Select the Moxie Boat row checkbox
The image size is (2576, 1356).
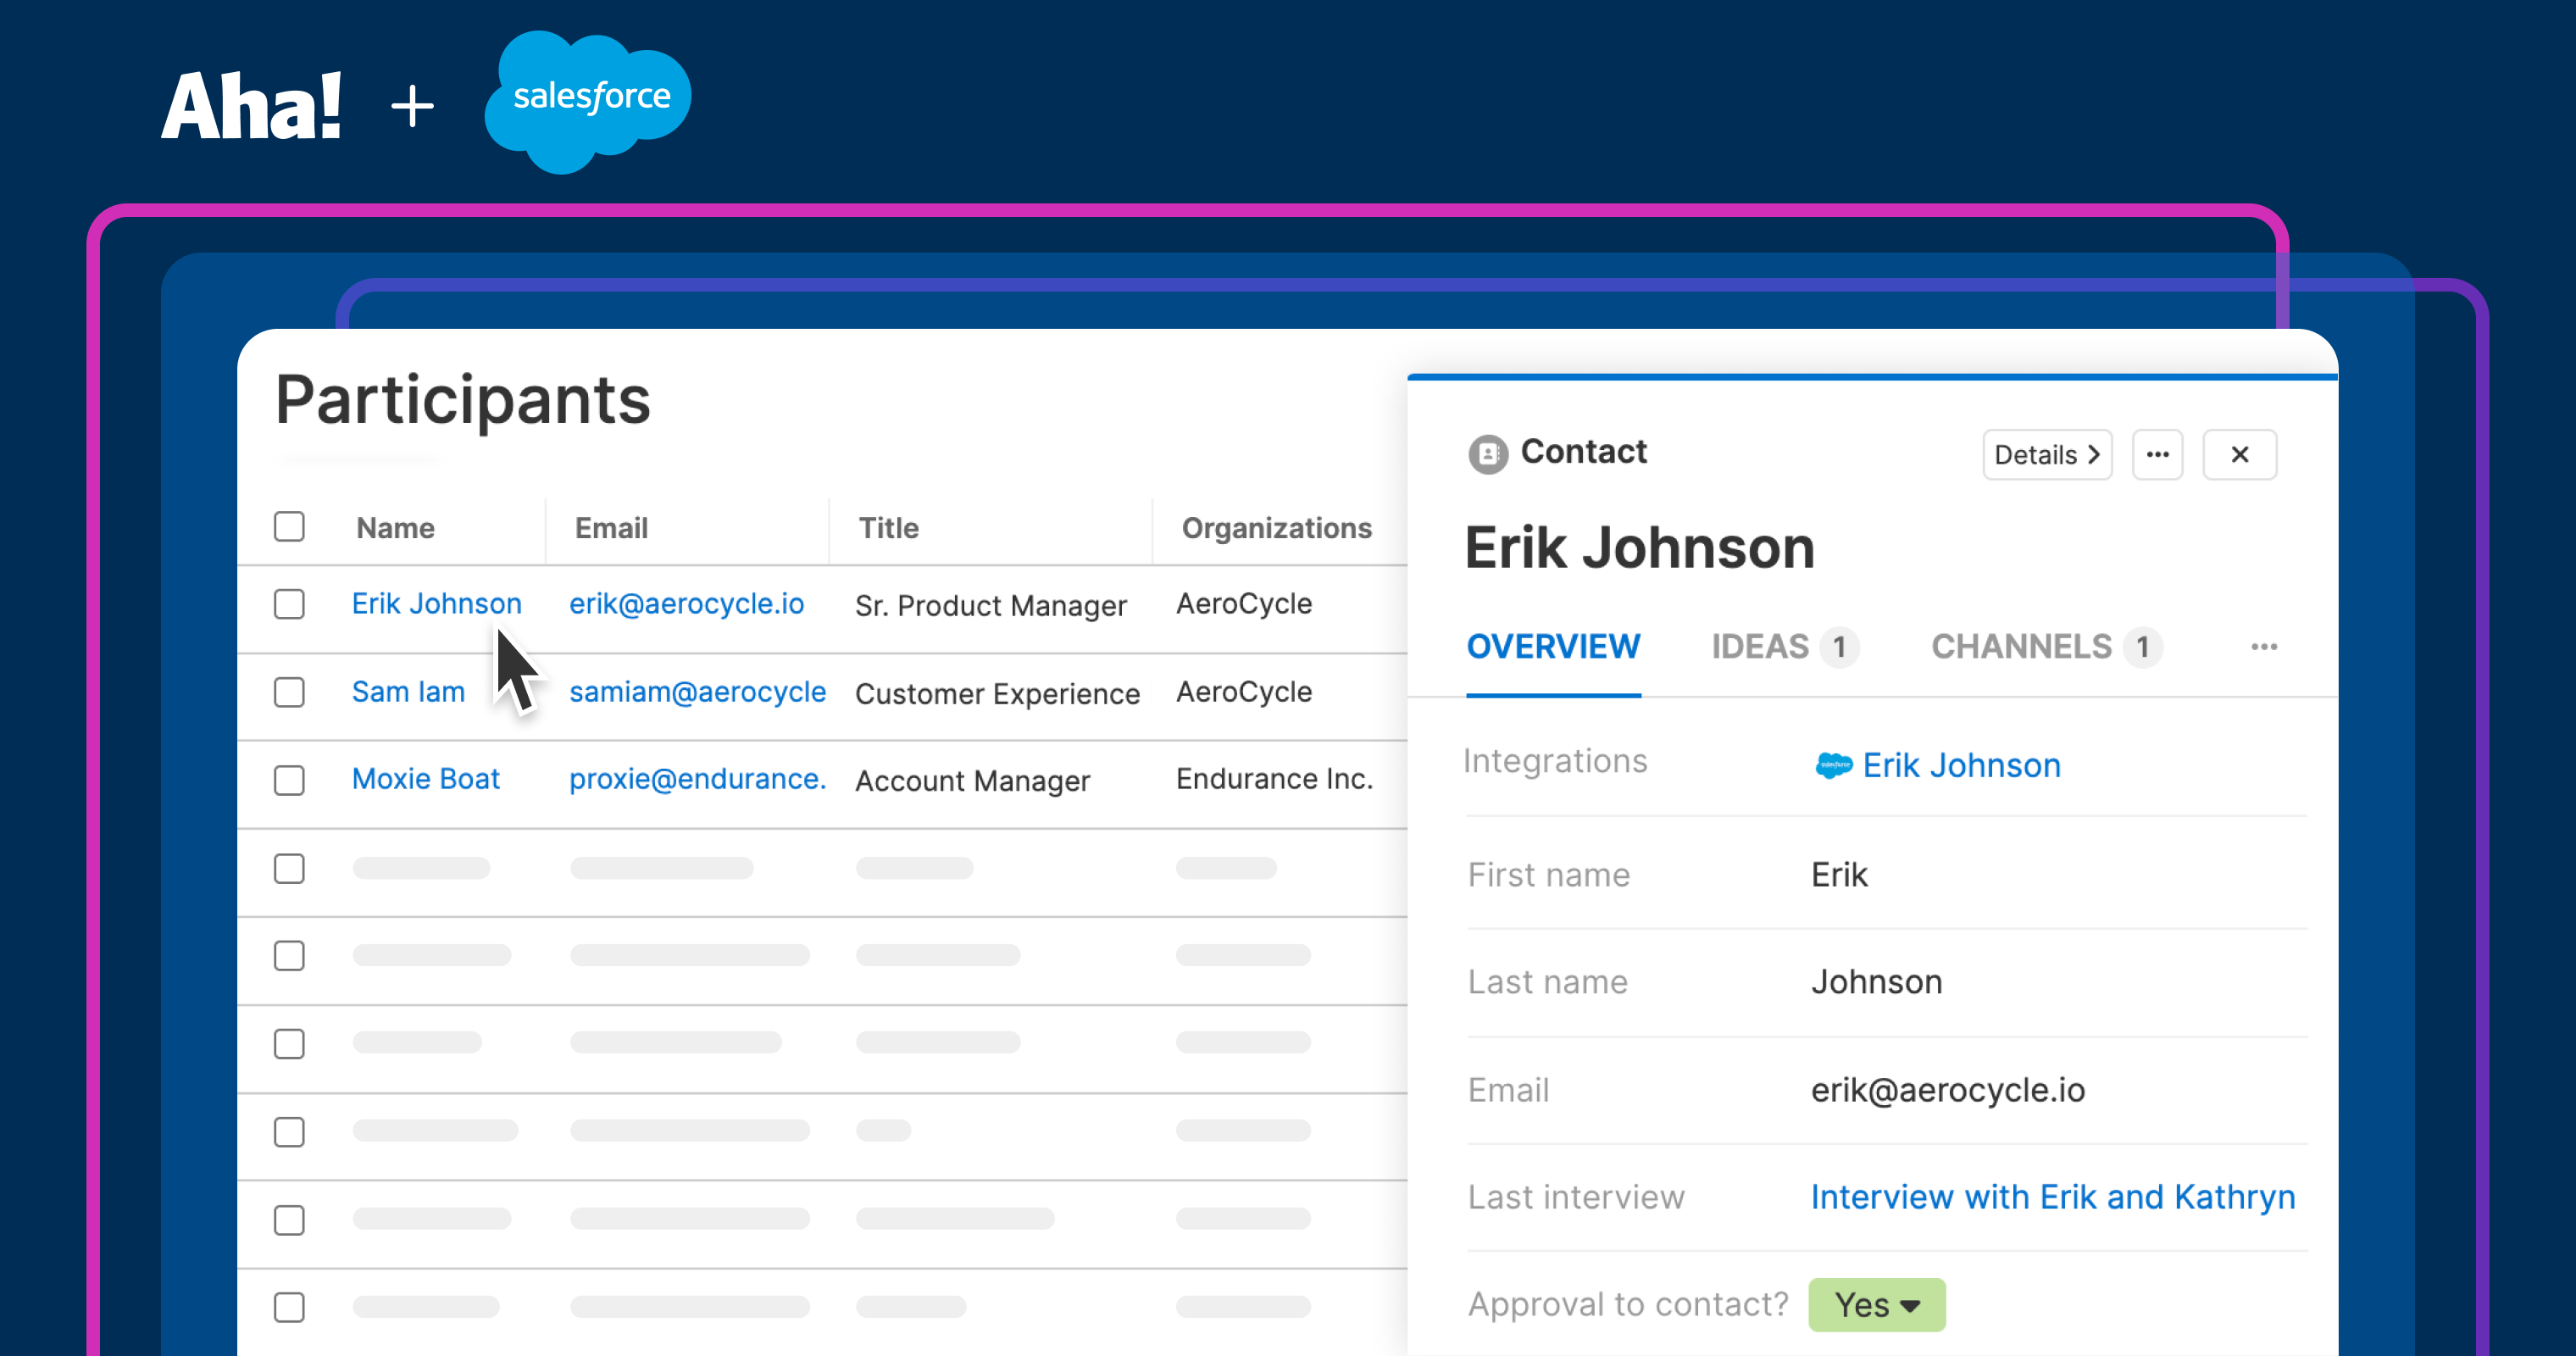[x=289, y=780]
